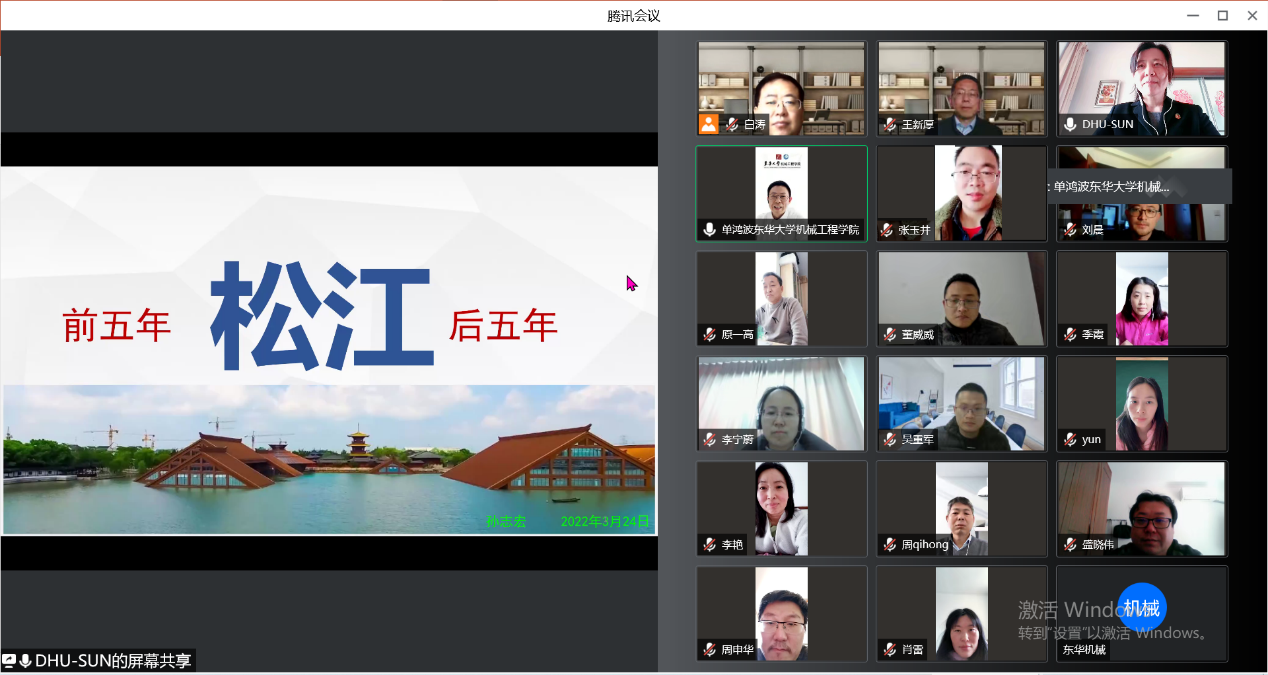Click the 东华机械 participant name label
The image size is (1268, 675).
coord(1084,650)
